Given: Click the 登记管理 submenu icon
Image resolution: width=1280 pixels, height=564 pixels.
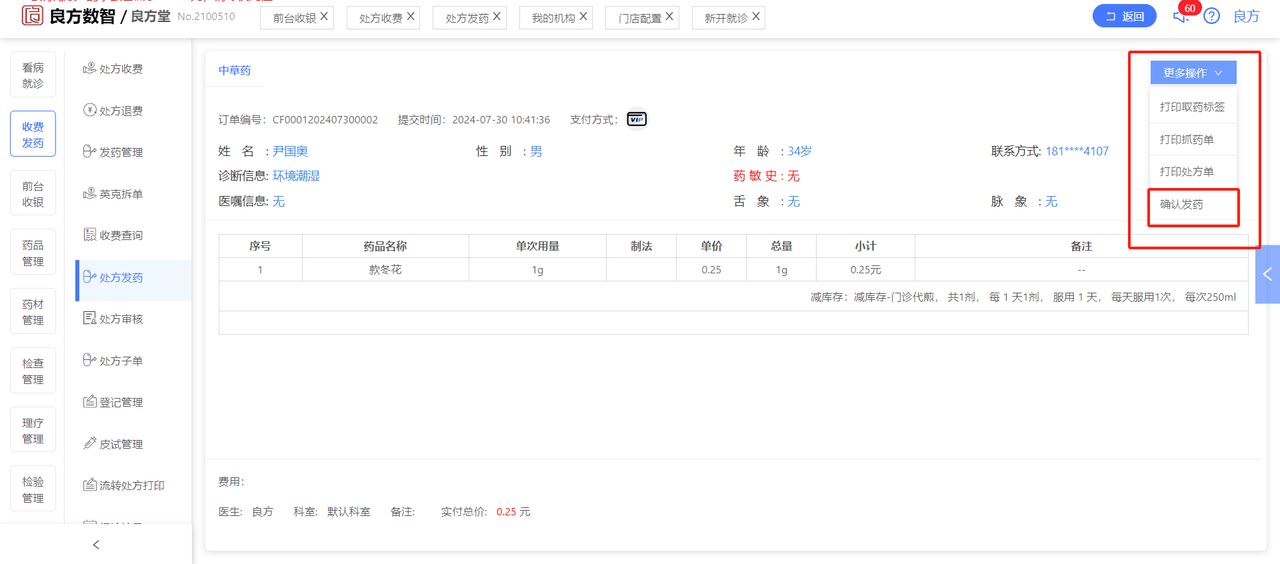Looking at the screenshot, I should tap(89, 402).
